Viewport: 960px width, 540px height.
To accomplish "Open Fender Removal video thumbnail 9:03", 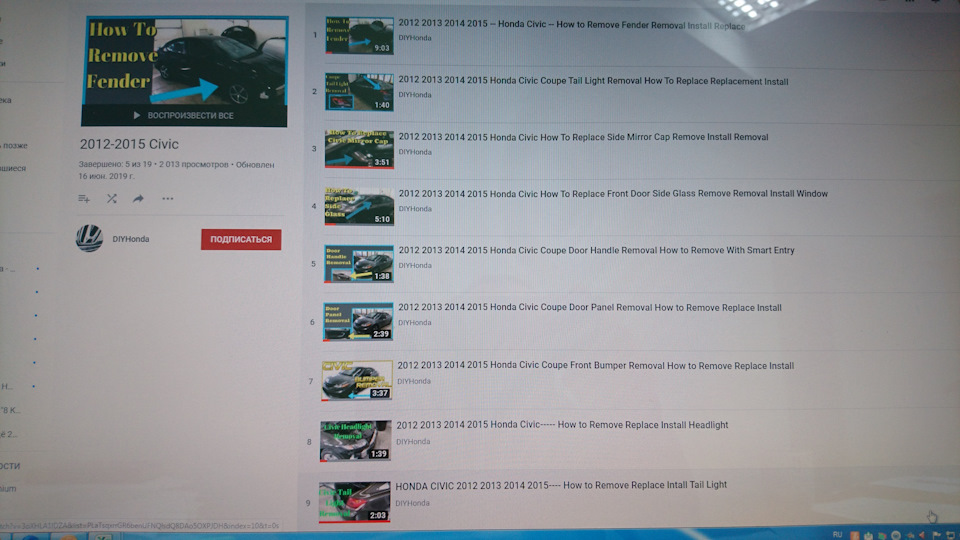I will 359,36.
